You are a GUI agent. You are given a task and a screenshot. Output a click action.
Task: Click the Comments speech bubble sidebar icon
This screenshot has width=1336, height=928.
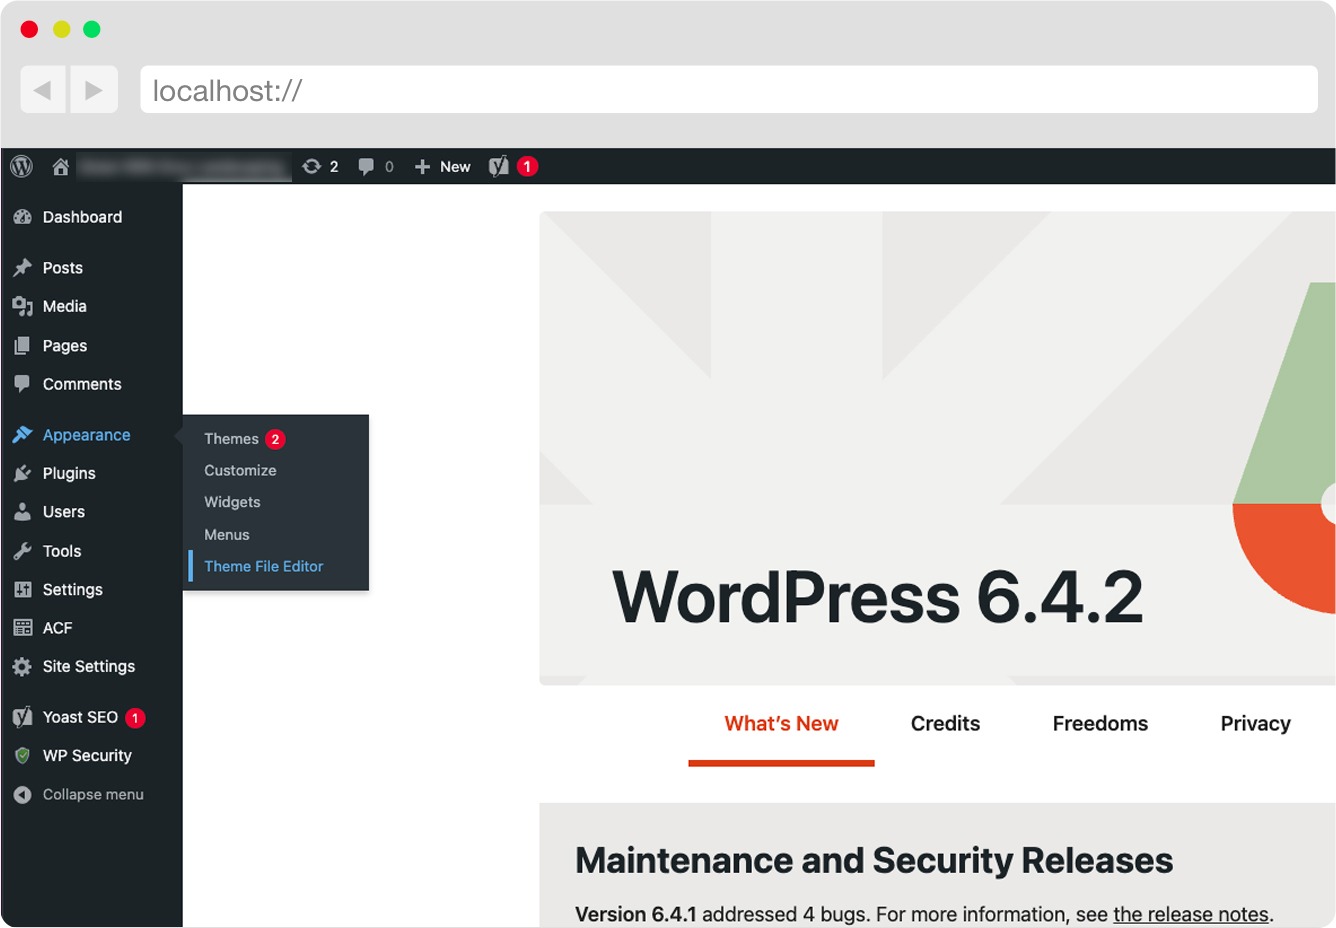point(22,384)
